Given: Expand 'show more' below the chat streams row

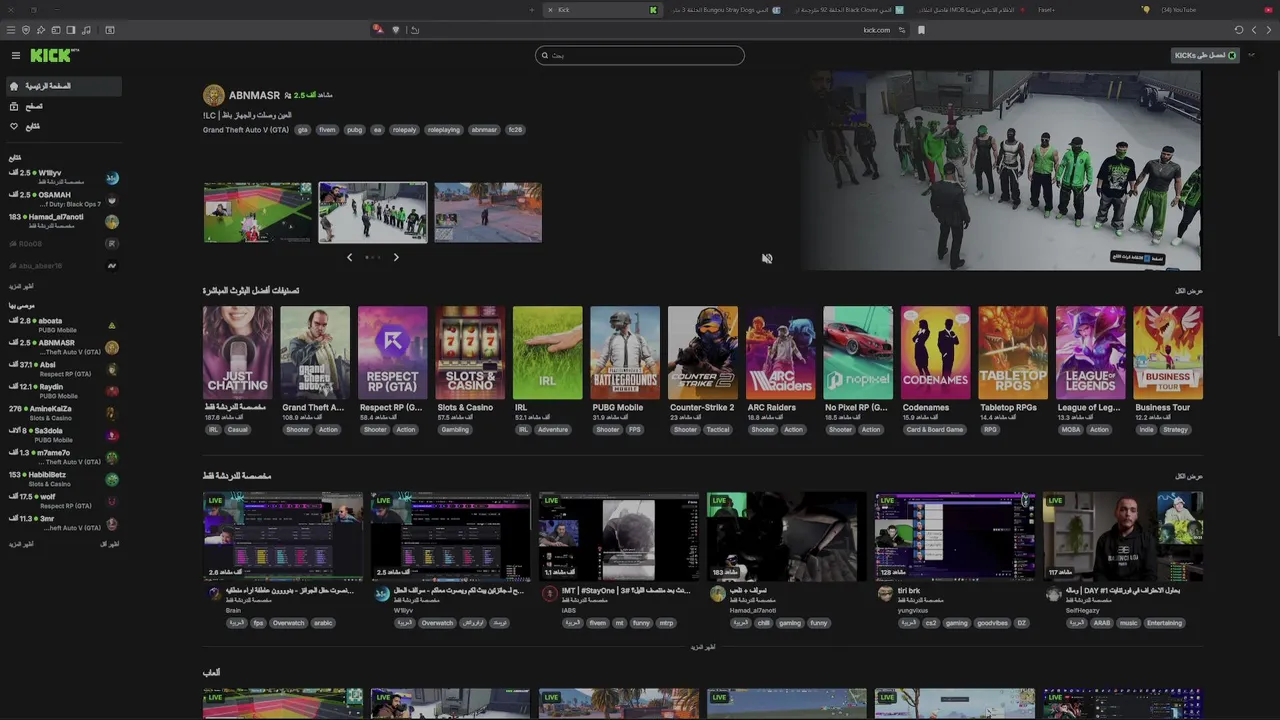Looking at the screenshot, I should pyautogui.click(x=703, y=647).
